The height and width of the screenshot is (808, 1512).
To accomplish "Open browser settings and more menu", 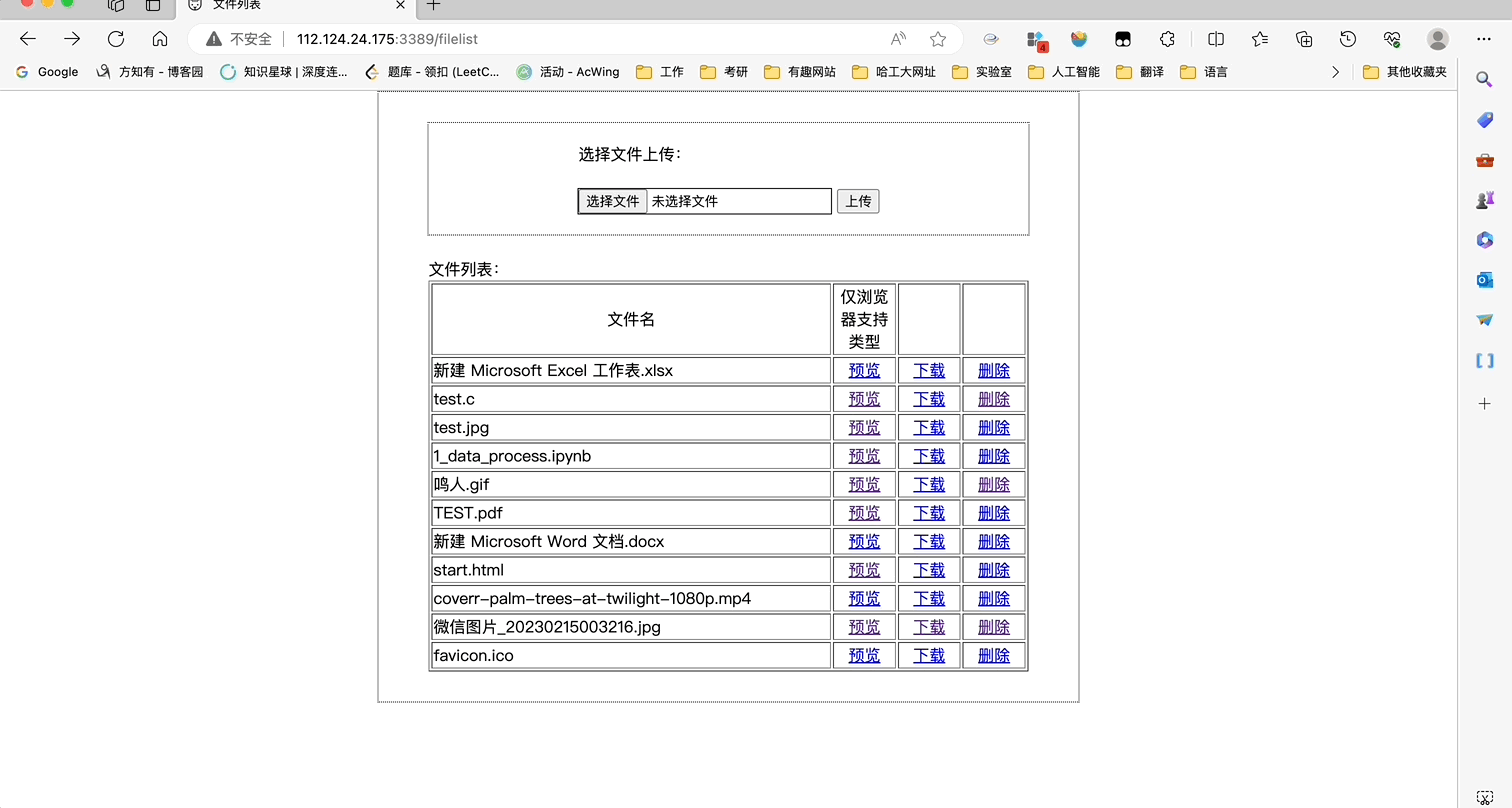I will 1484,39.
